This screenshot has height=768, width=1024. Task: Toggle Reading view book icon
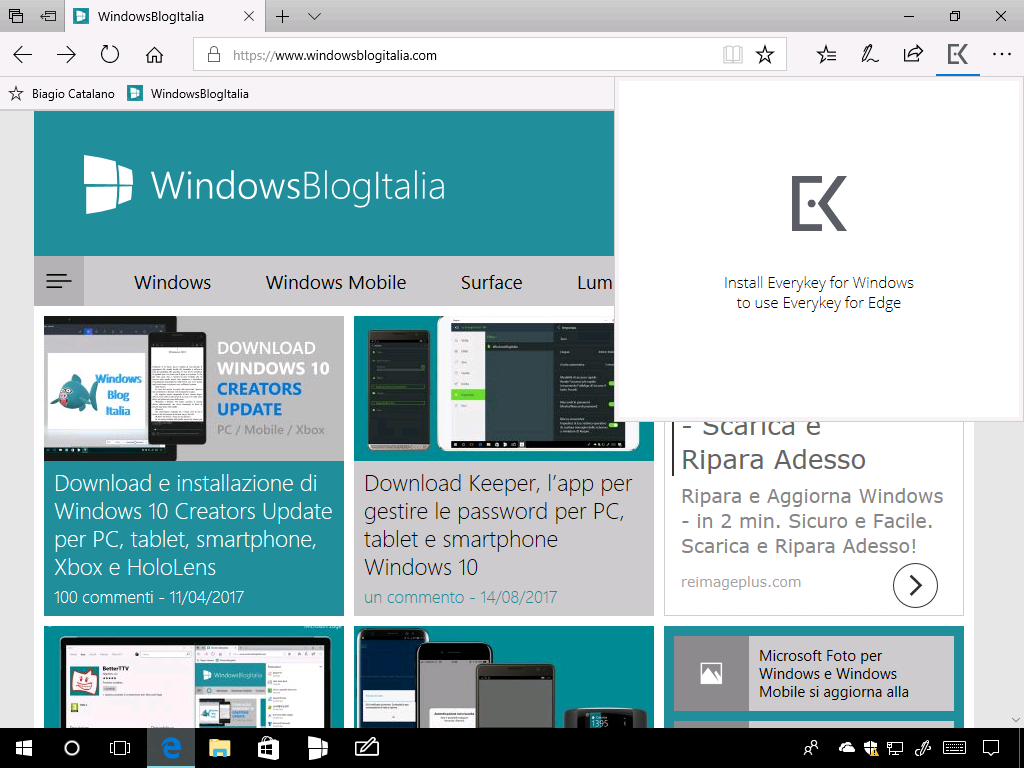[x=733, y=54]
